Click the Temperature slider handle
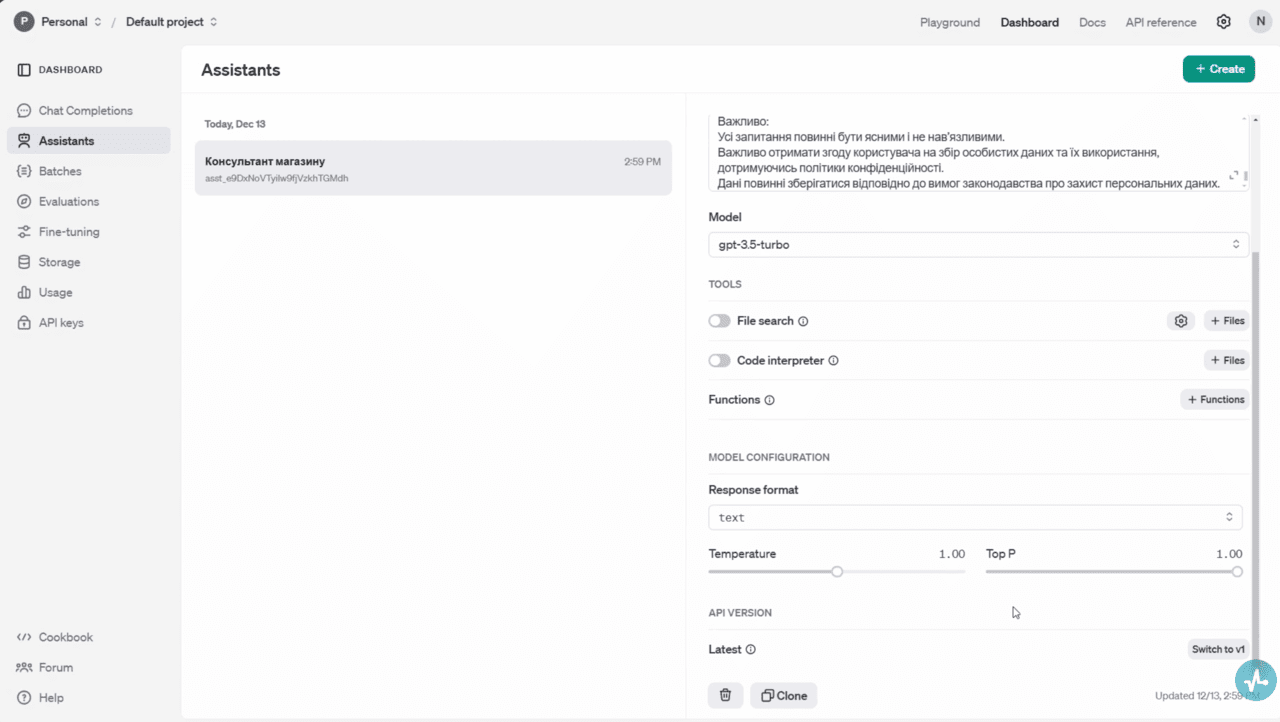This screenshot has height=722, width=1280. point(837,572)
